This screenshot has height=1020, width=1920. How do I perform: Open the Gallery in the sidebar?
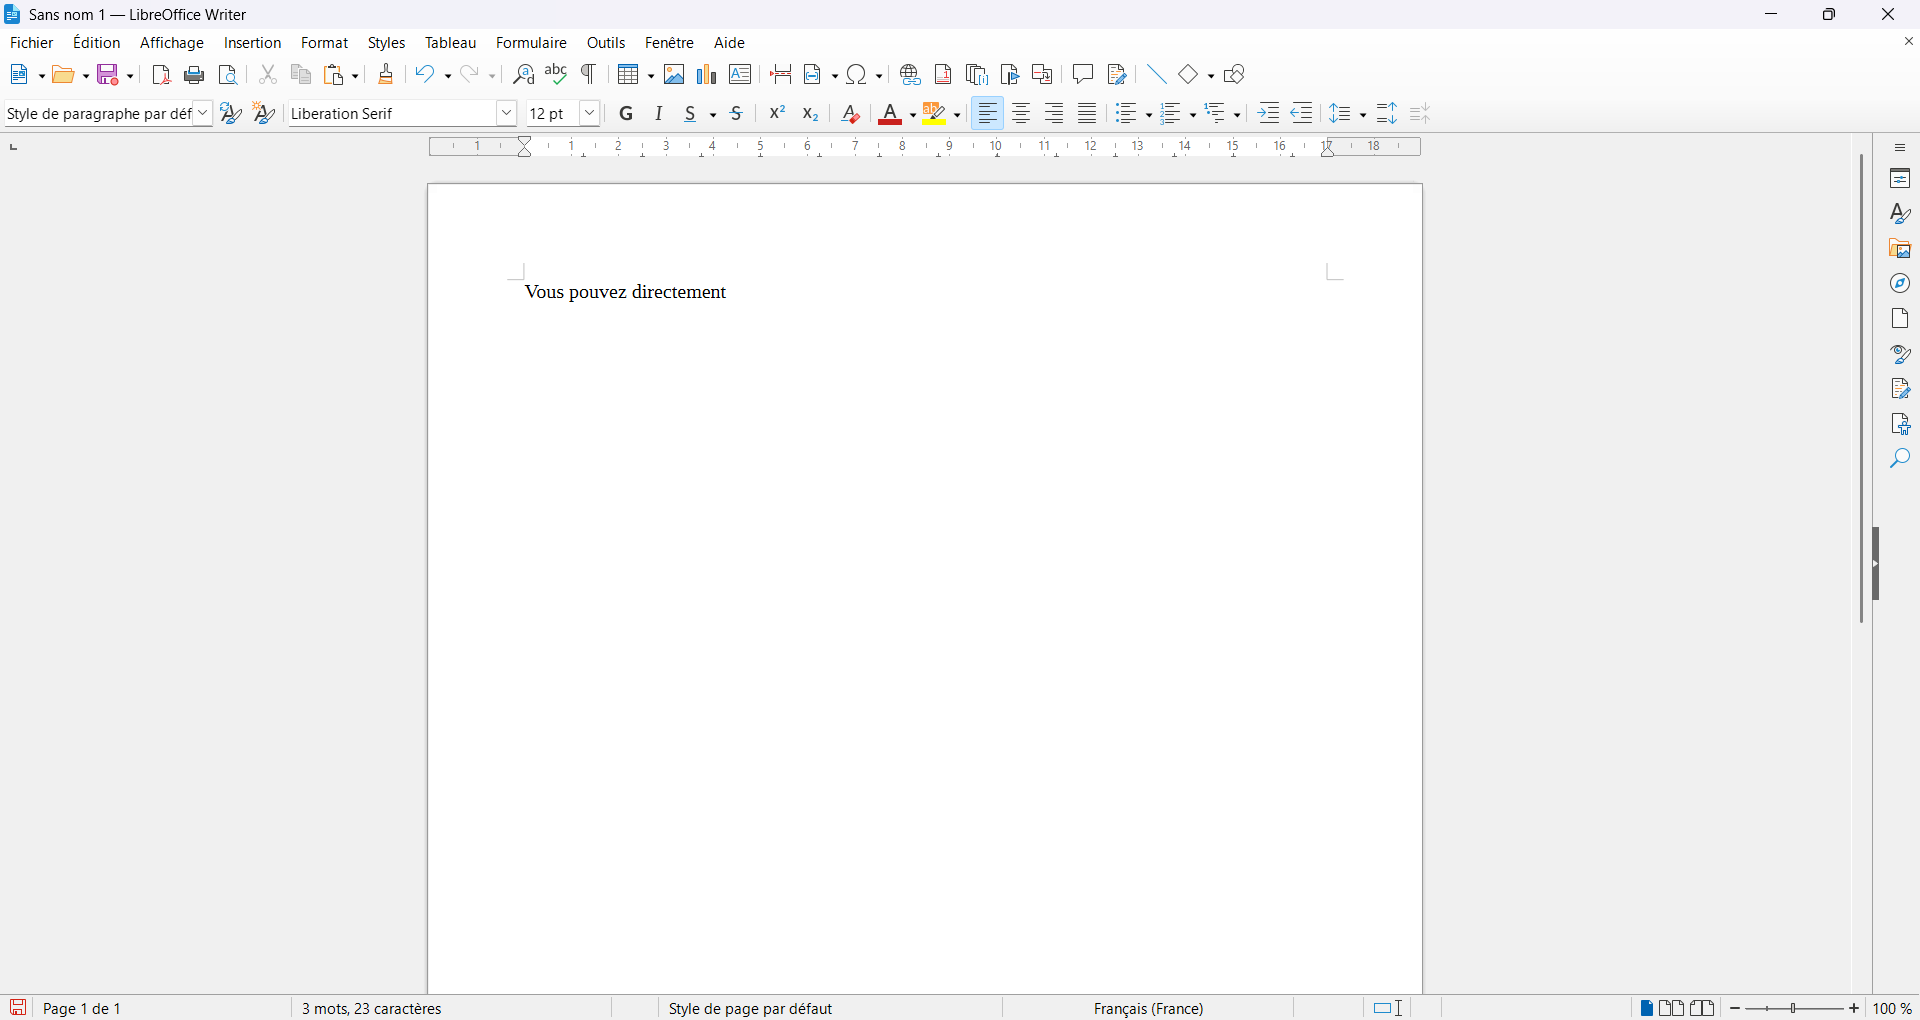click(x=1900, y=249)
